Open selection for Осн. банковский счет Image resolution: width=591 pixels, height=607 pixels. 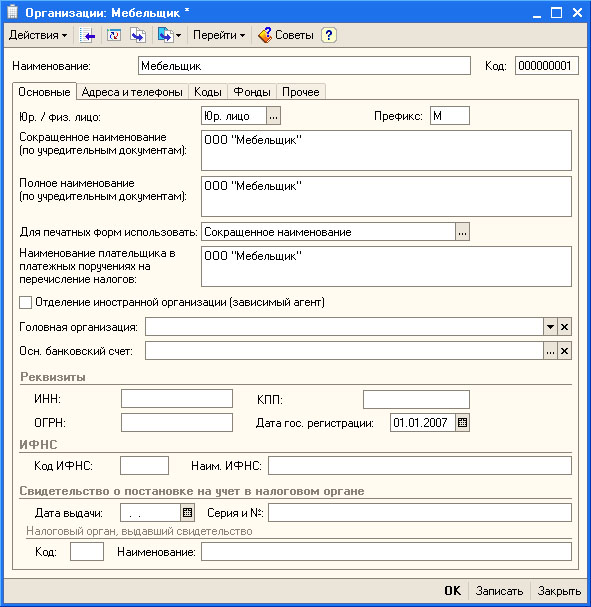pos(550,351)
